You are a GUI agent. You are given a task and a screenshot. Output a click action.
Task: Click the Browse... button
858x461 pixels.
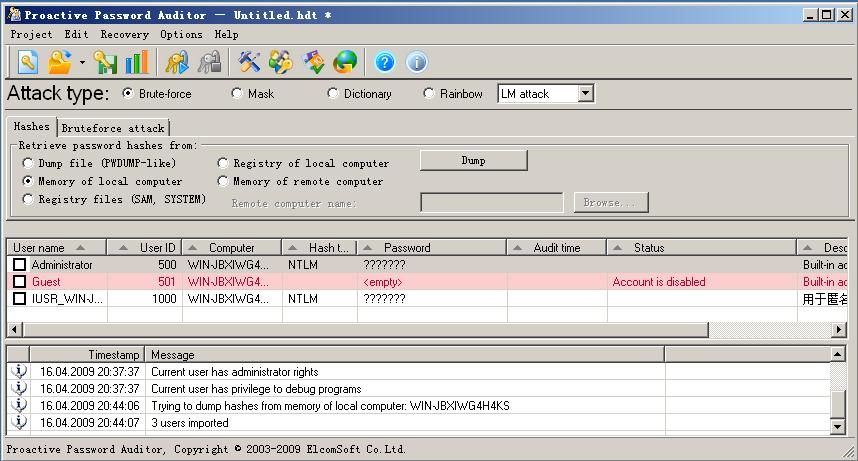click(611, 203)
